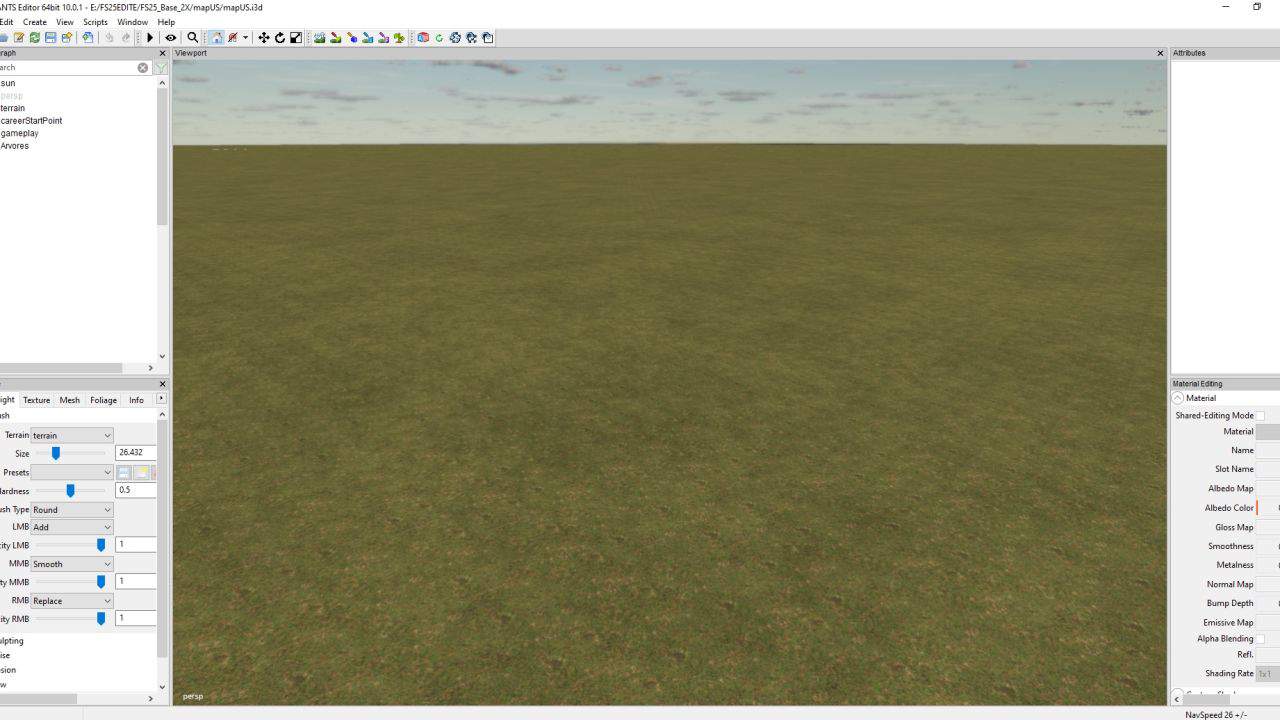Select the Arvores node in scenegraph
This screenshot has height=720, width=1280.
click(x=15, y=146)
